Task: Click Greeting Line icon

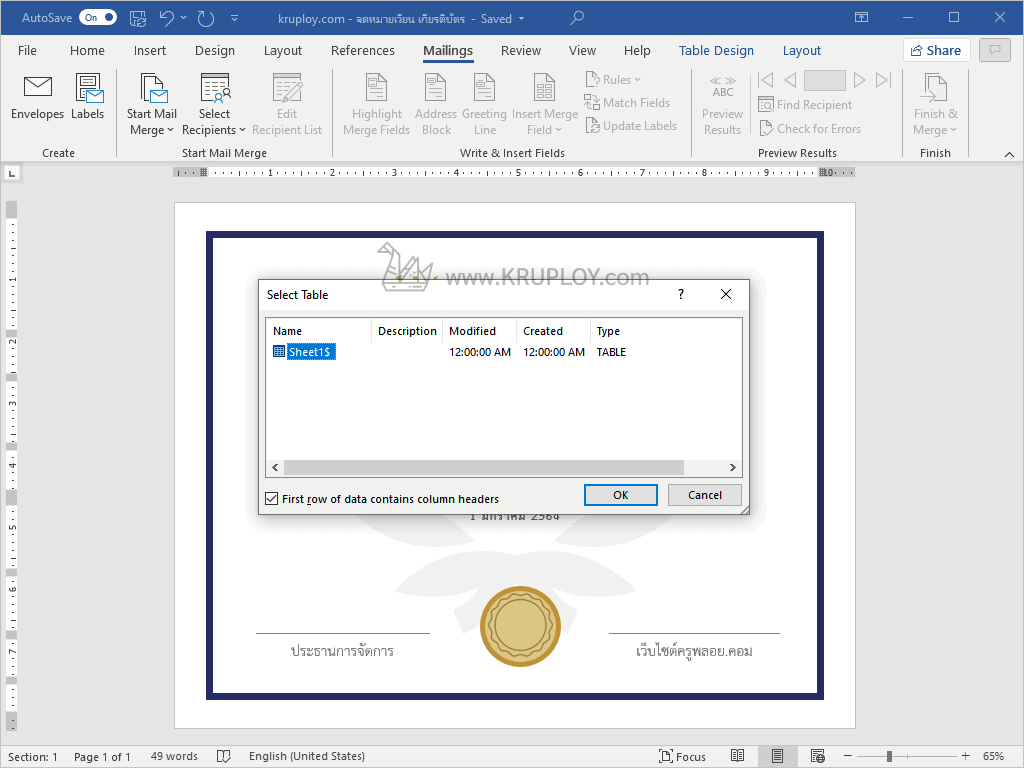Action: point(484,88)
